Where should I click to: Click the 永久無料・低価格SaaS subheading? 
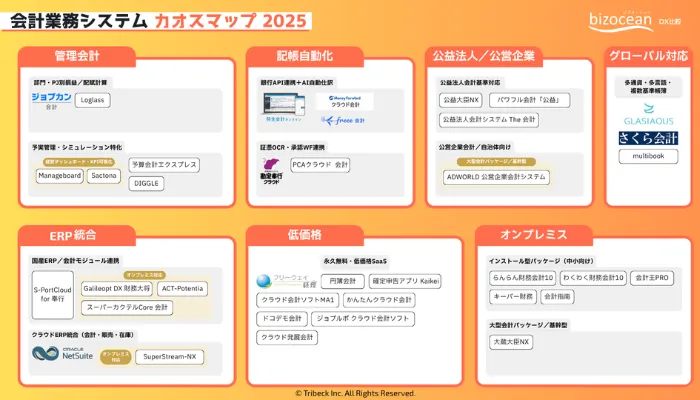pos(355,261)
